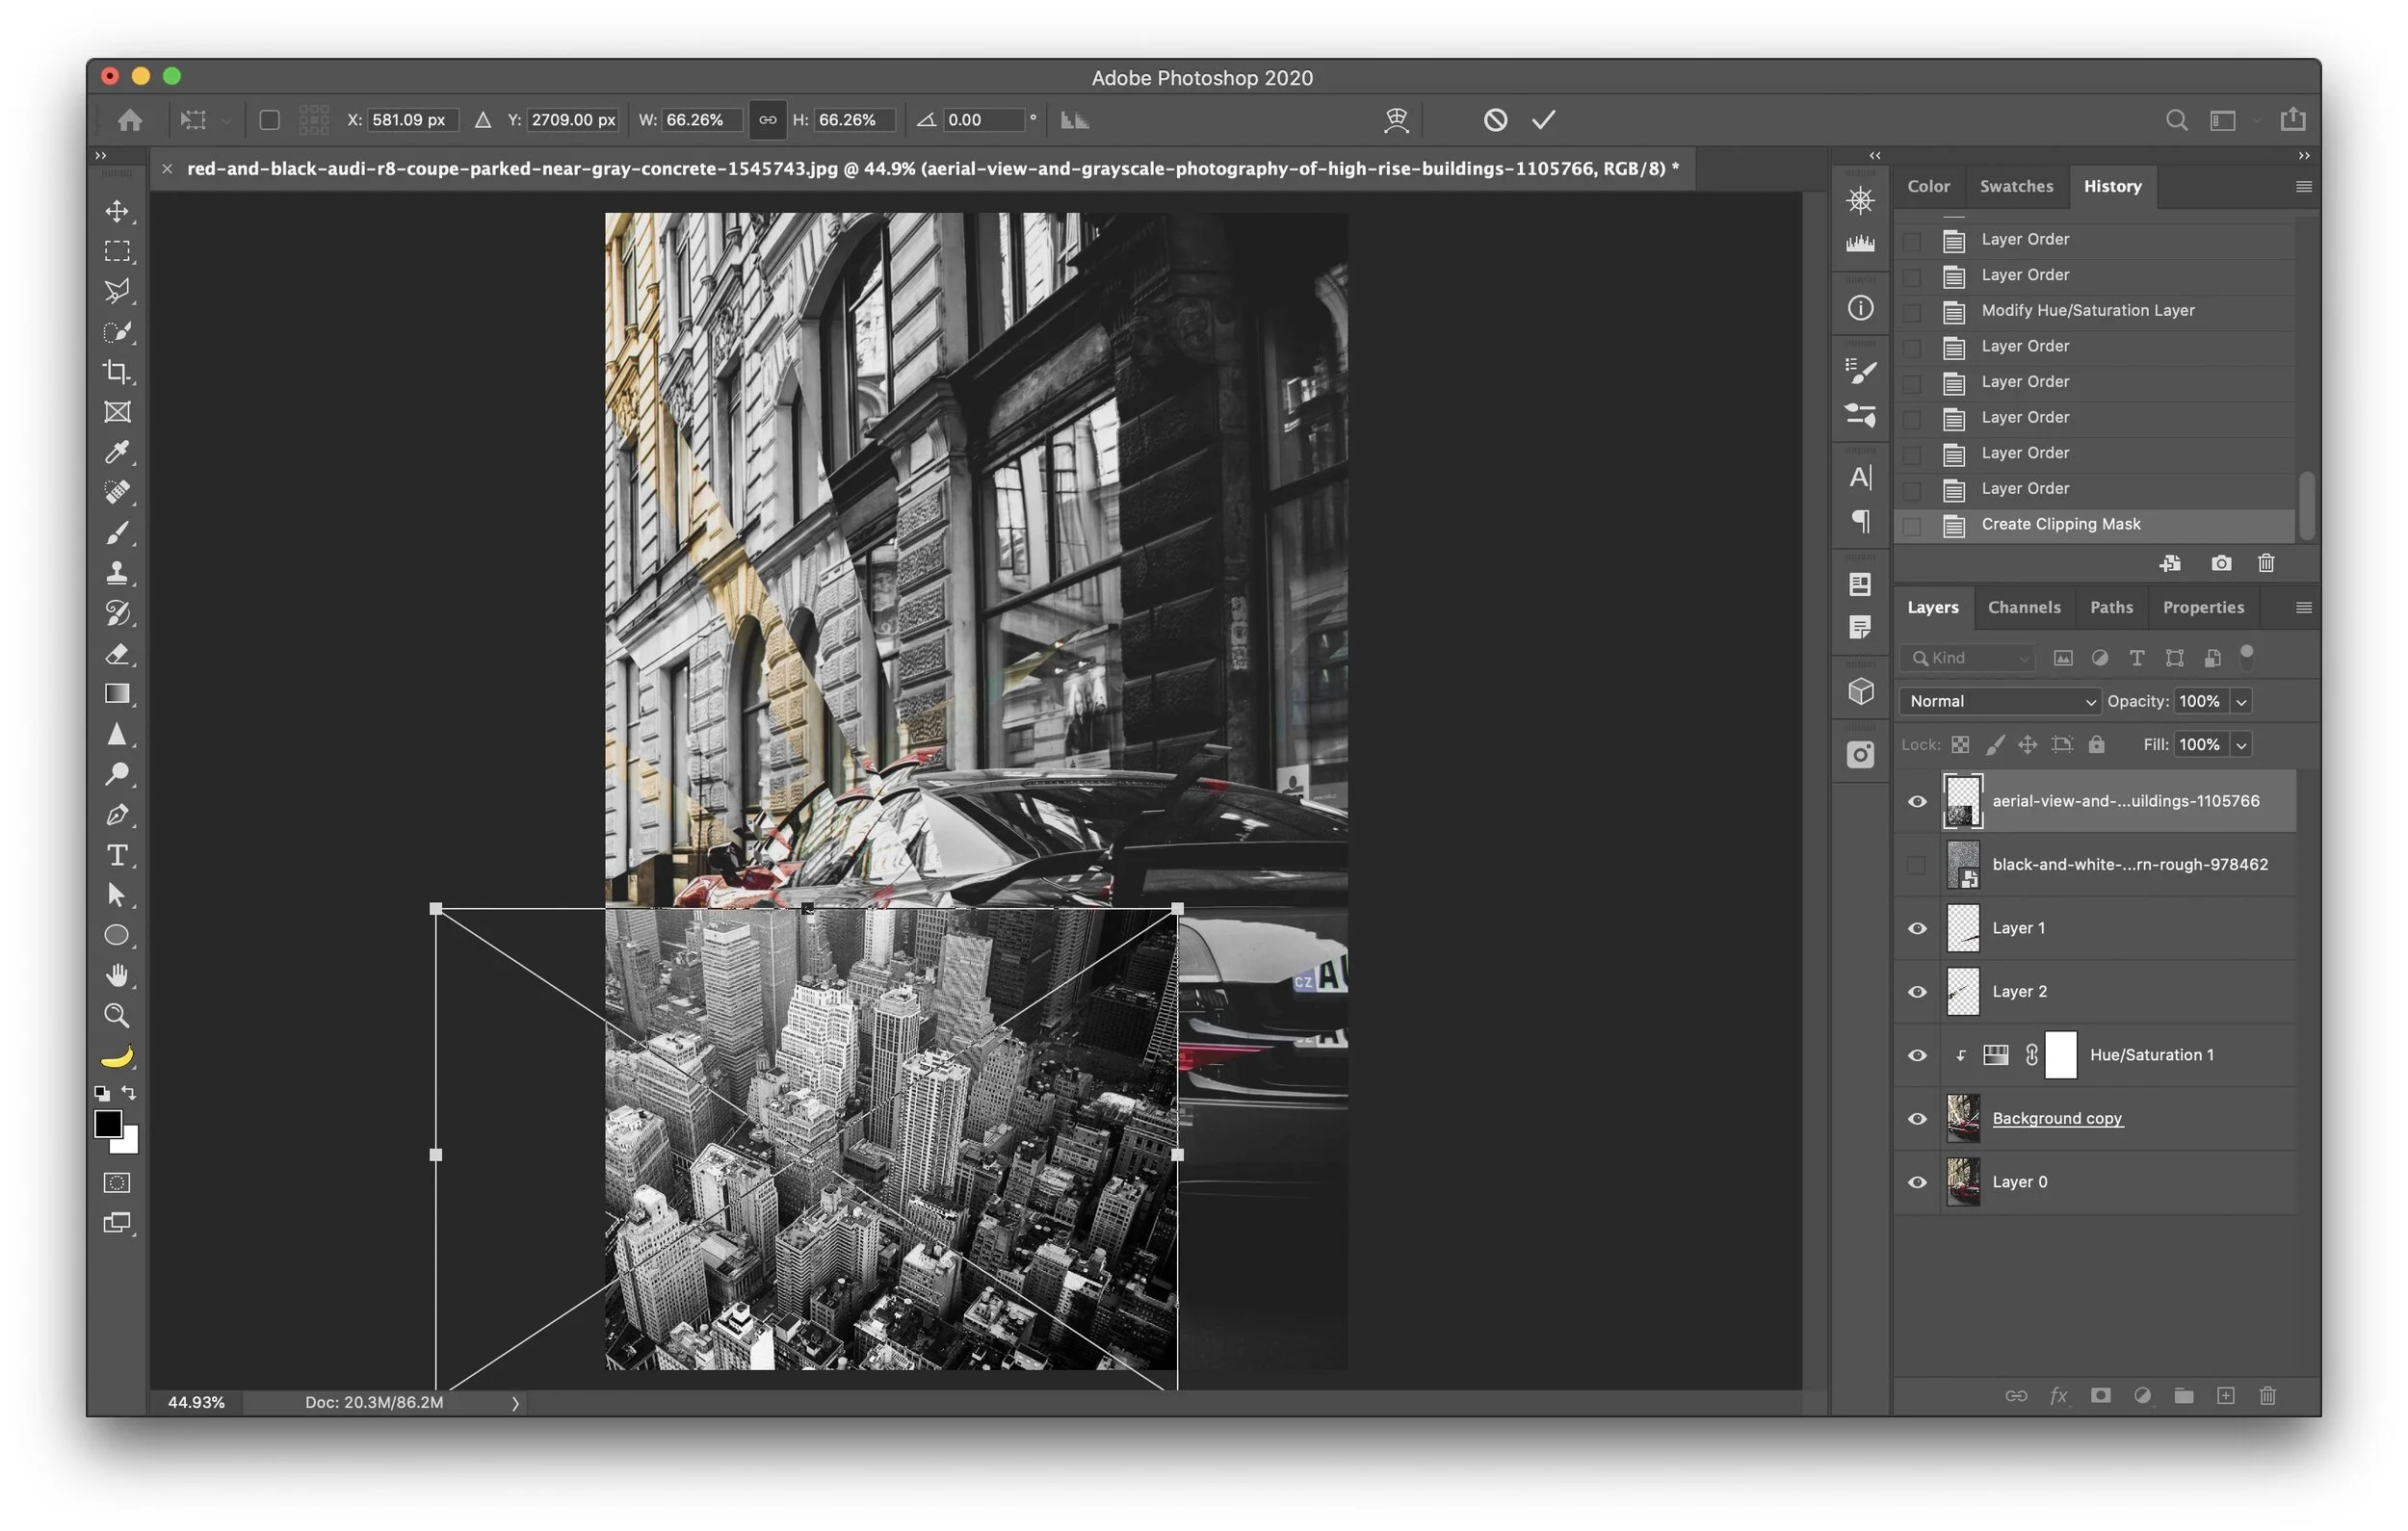This screenshot has height=1531, width=2408.
Task: Switch to the Channels tab
Action: (x=2023, y=607)
